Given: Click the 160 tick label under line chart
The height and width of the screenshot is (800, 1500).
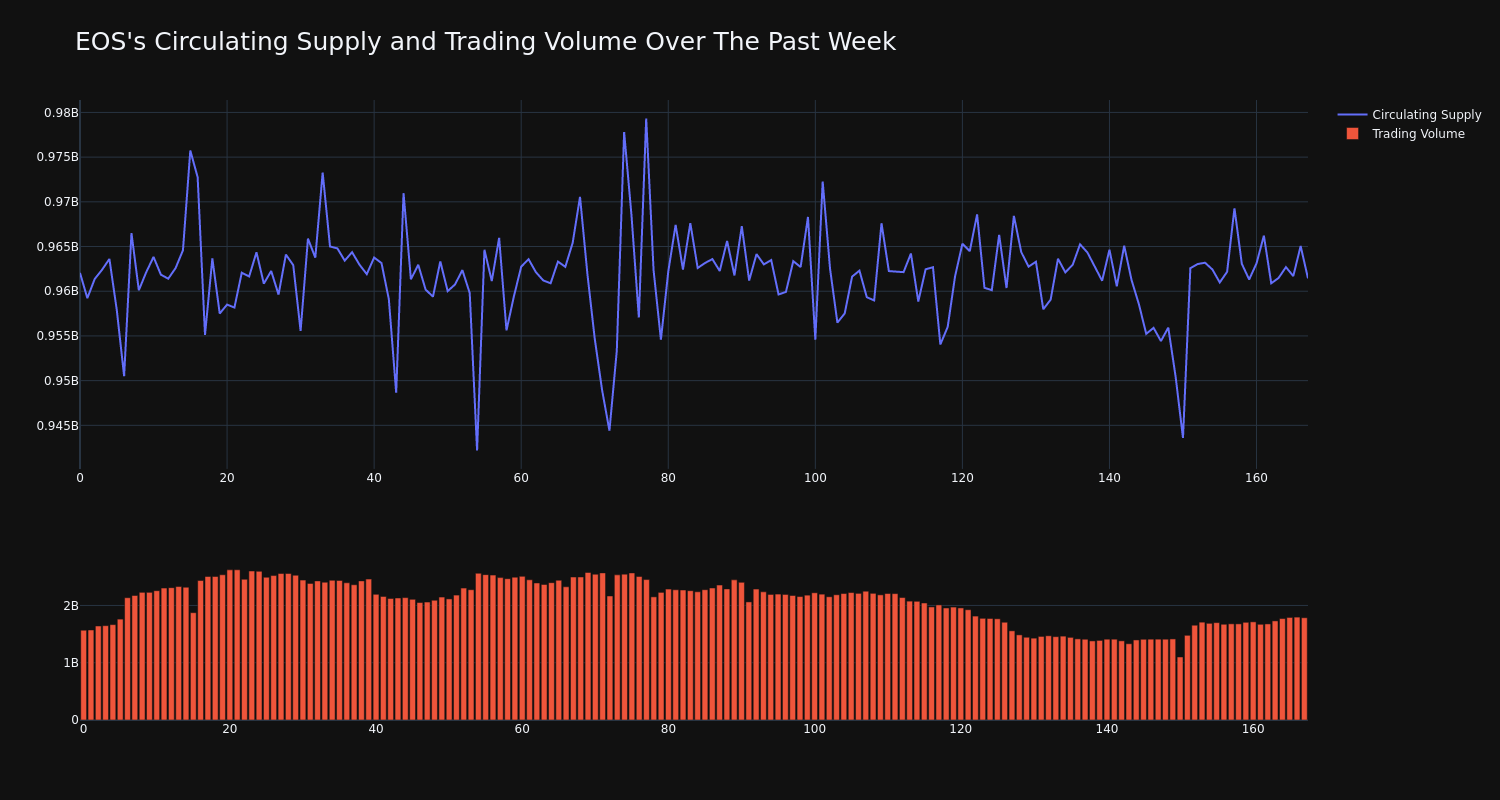Looking at the screenshot, I should (1256, 478).
